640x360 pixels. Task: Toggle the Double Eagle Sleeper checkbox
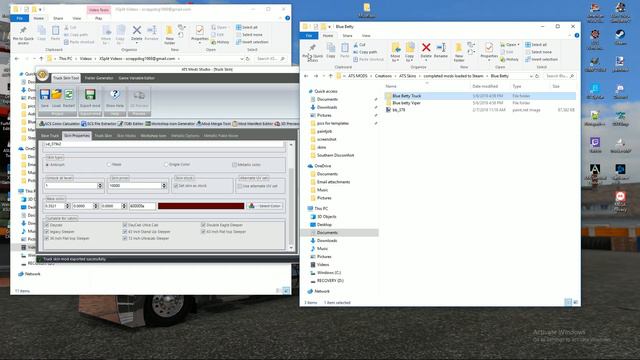pos(203,225)
